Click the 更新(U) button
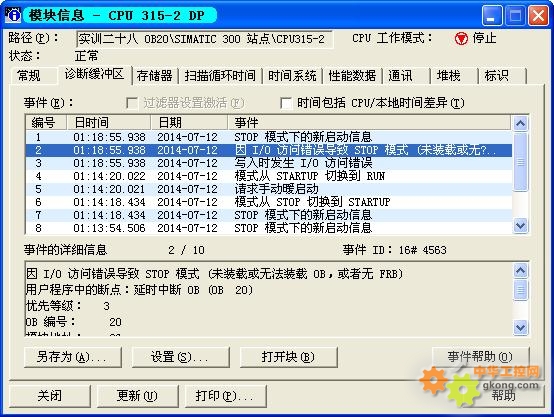Viewport: 554px width, 417px height. point(137,395)
